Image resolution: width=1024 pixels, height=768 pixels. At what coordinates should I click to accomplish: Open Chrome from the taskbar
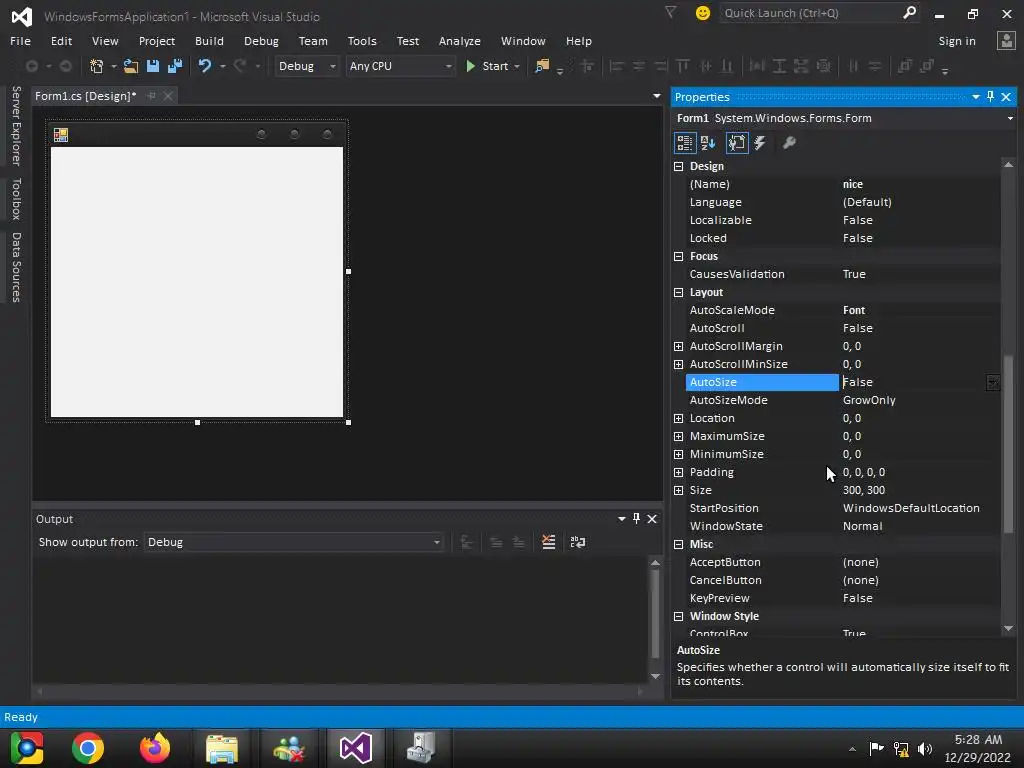(88, 748)
